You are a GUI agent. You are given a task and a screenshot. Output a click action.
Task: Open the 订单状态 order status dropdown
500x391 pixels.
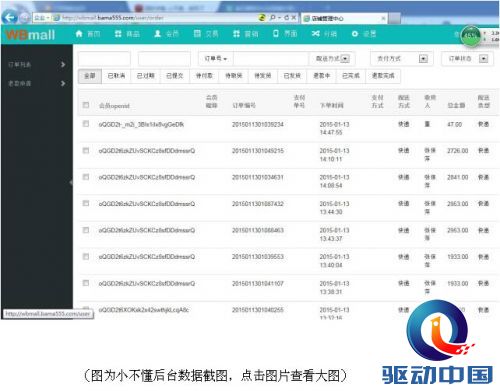point(467,59)
